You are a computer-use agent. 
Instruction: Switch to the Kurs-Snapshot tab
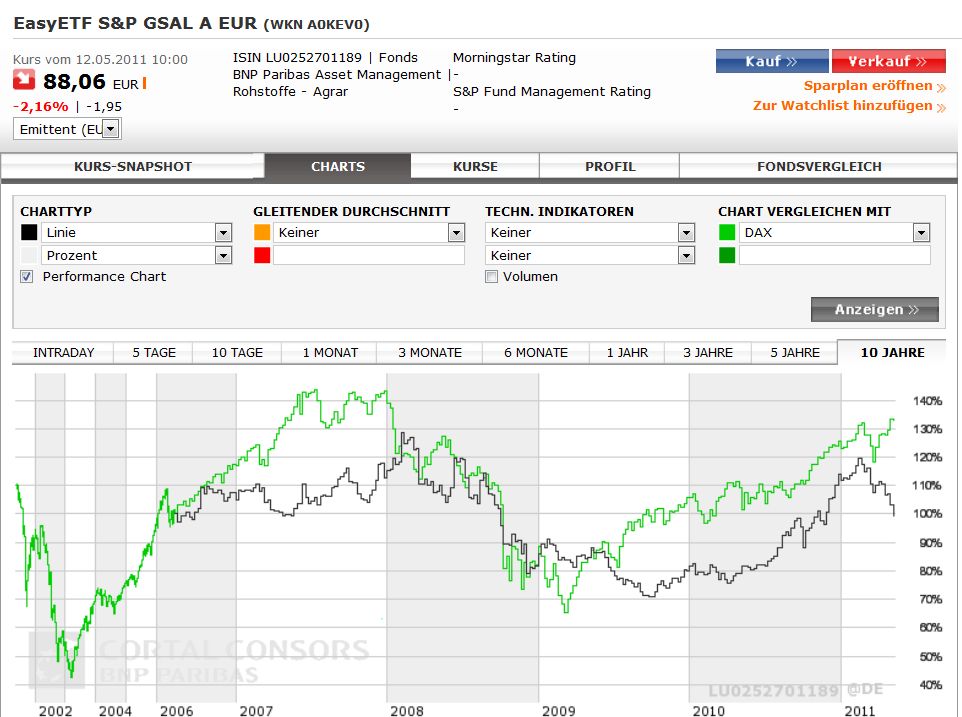[133, 166]
